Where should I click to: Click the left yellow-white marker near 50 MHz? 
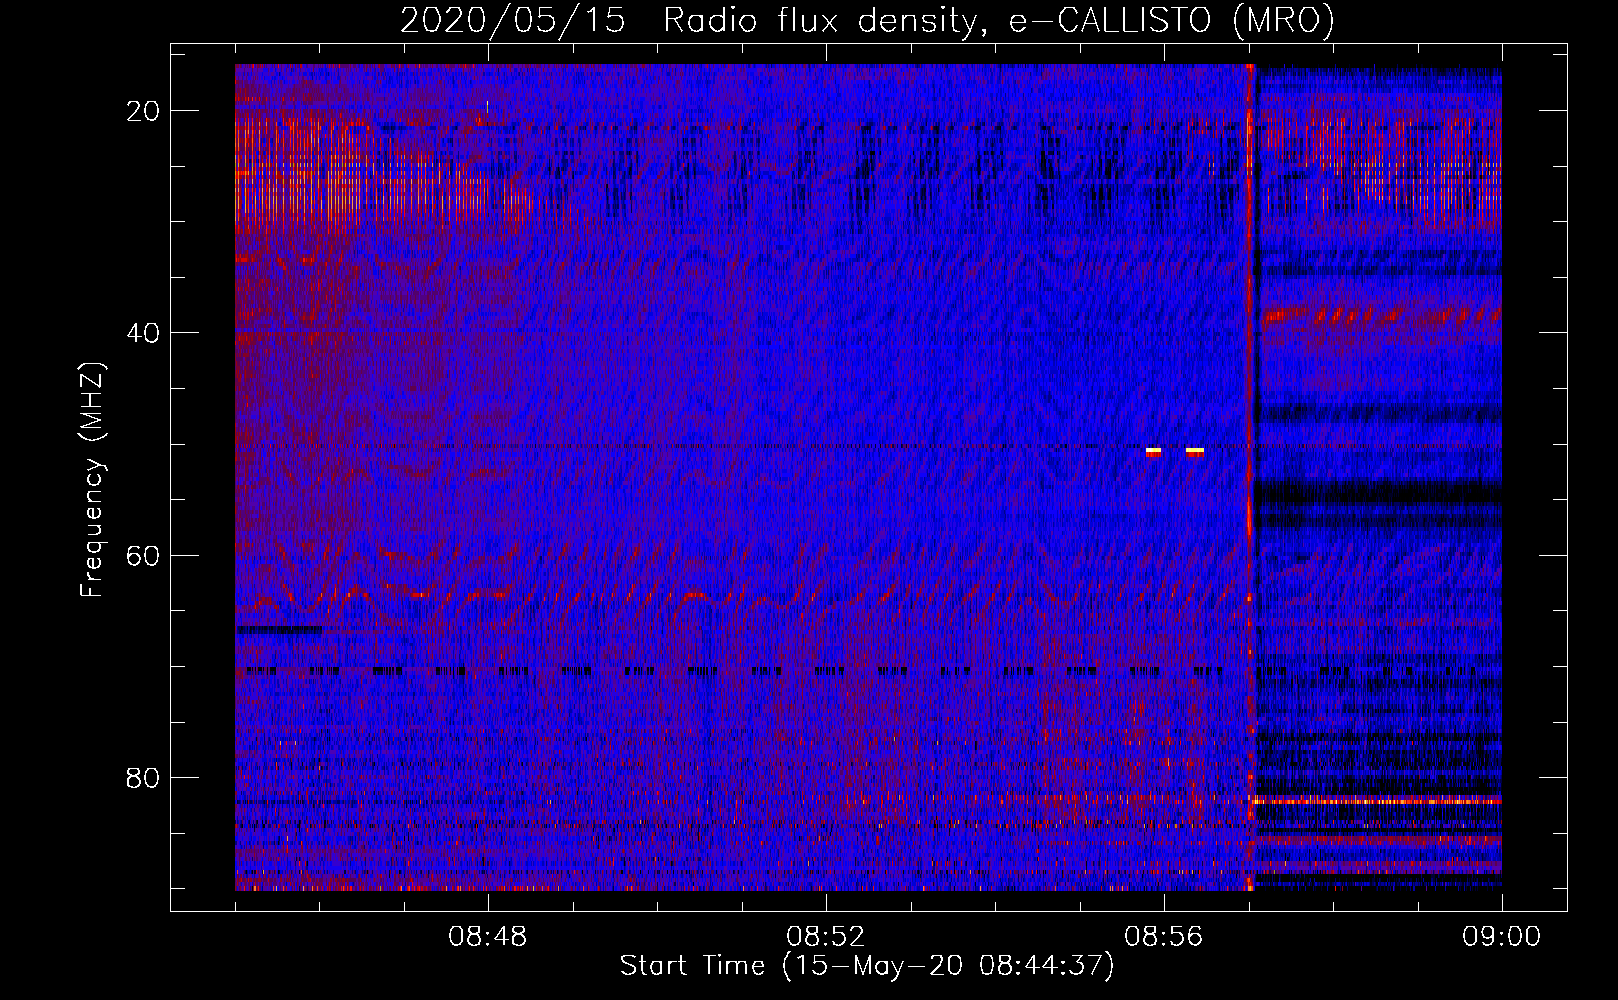click(1154, 452)
